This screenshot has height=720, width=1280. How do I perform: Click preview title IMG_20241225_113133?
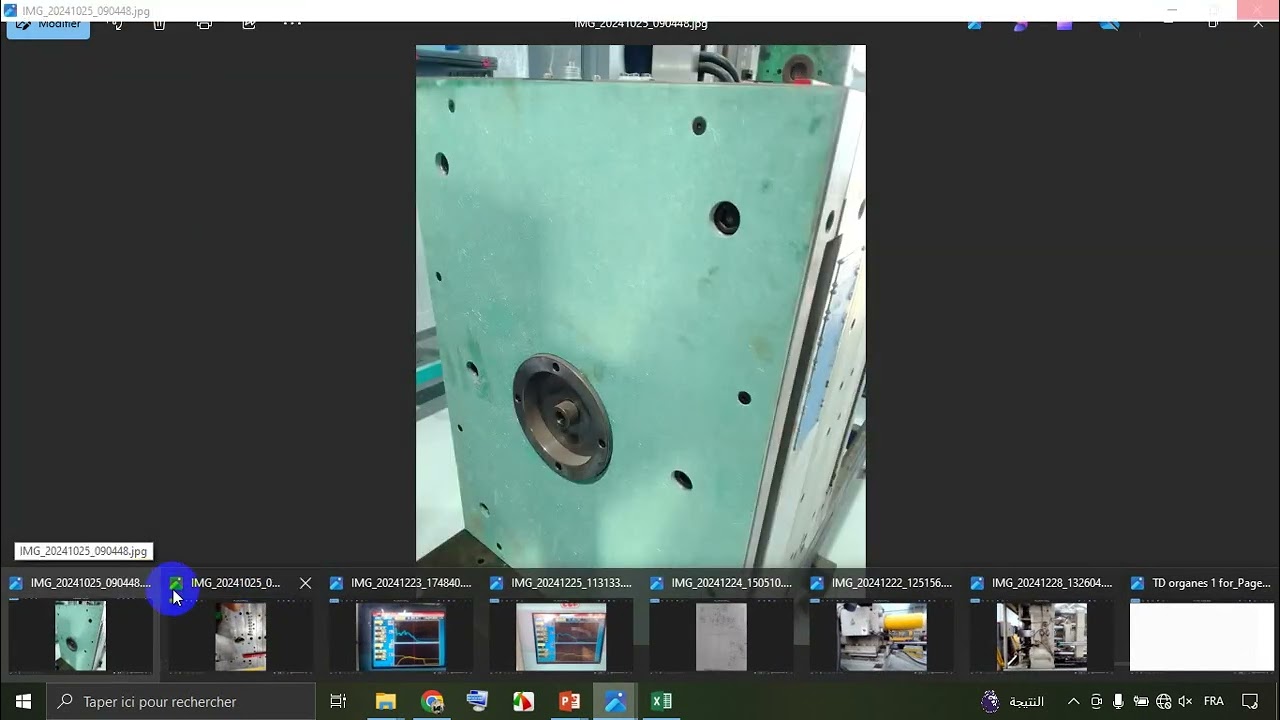tap(572, 583)
